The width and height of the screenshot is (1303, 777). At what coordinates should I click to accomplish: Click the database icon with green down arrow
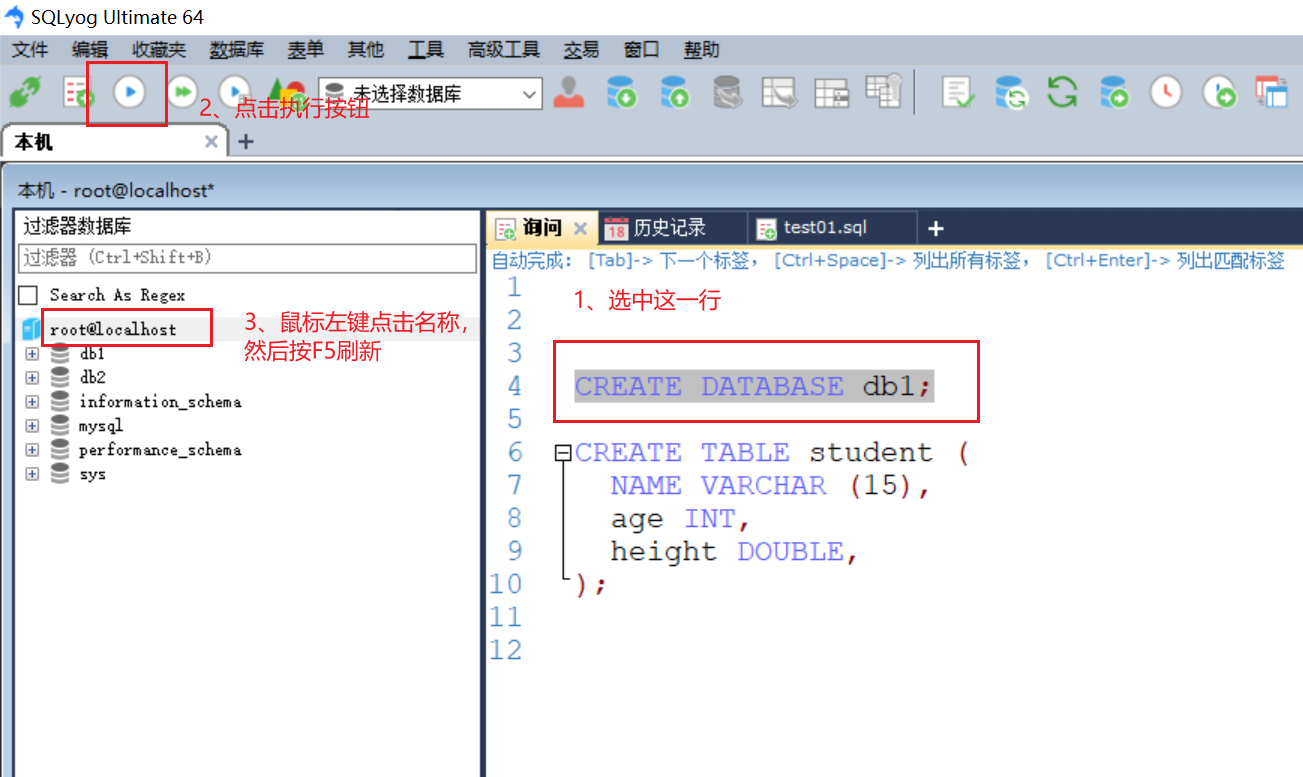tap(621, 93)
